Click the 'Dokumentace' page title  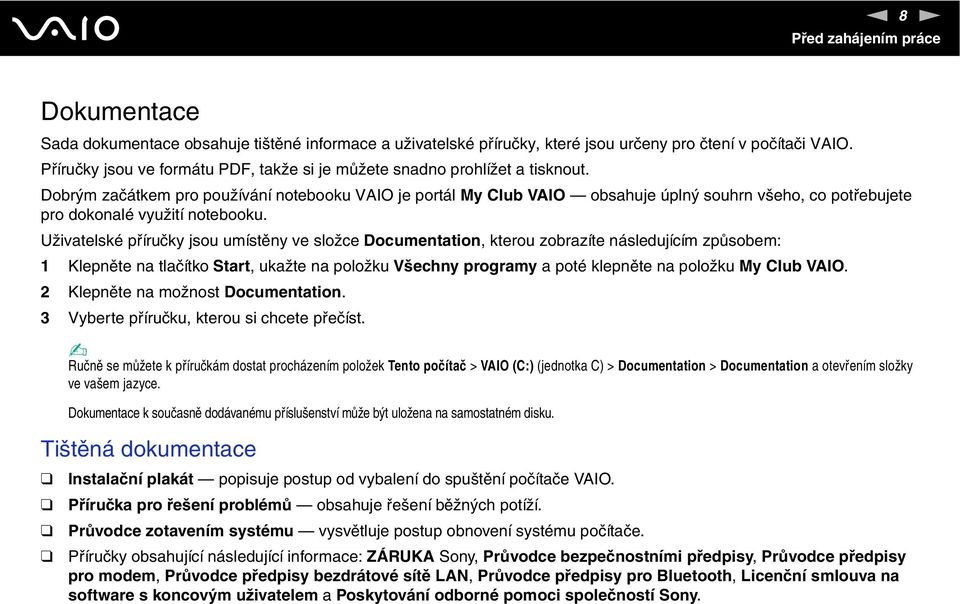pyautogui.click(x=120, y=111)
